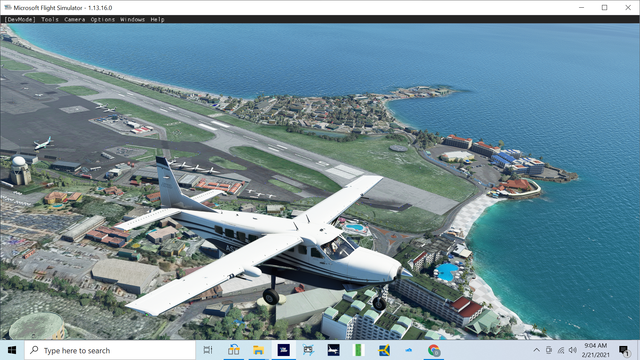Open Snip & Sketch taskbar icon

coord(308,350)
